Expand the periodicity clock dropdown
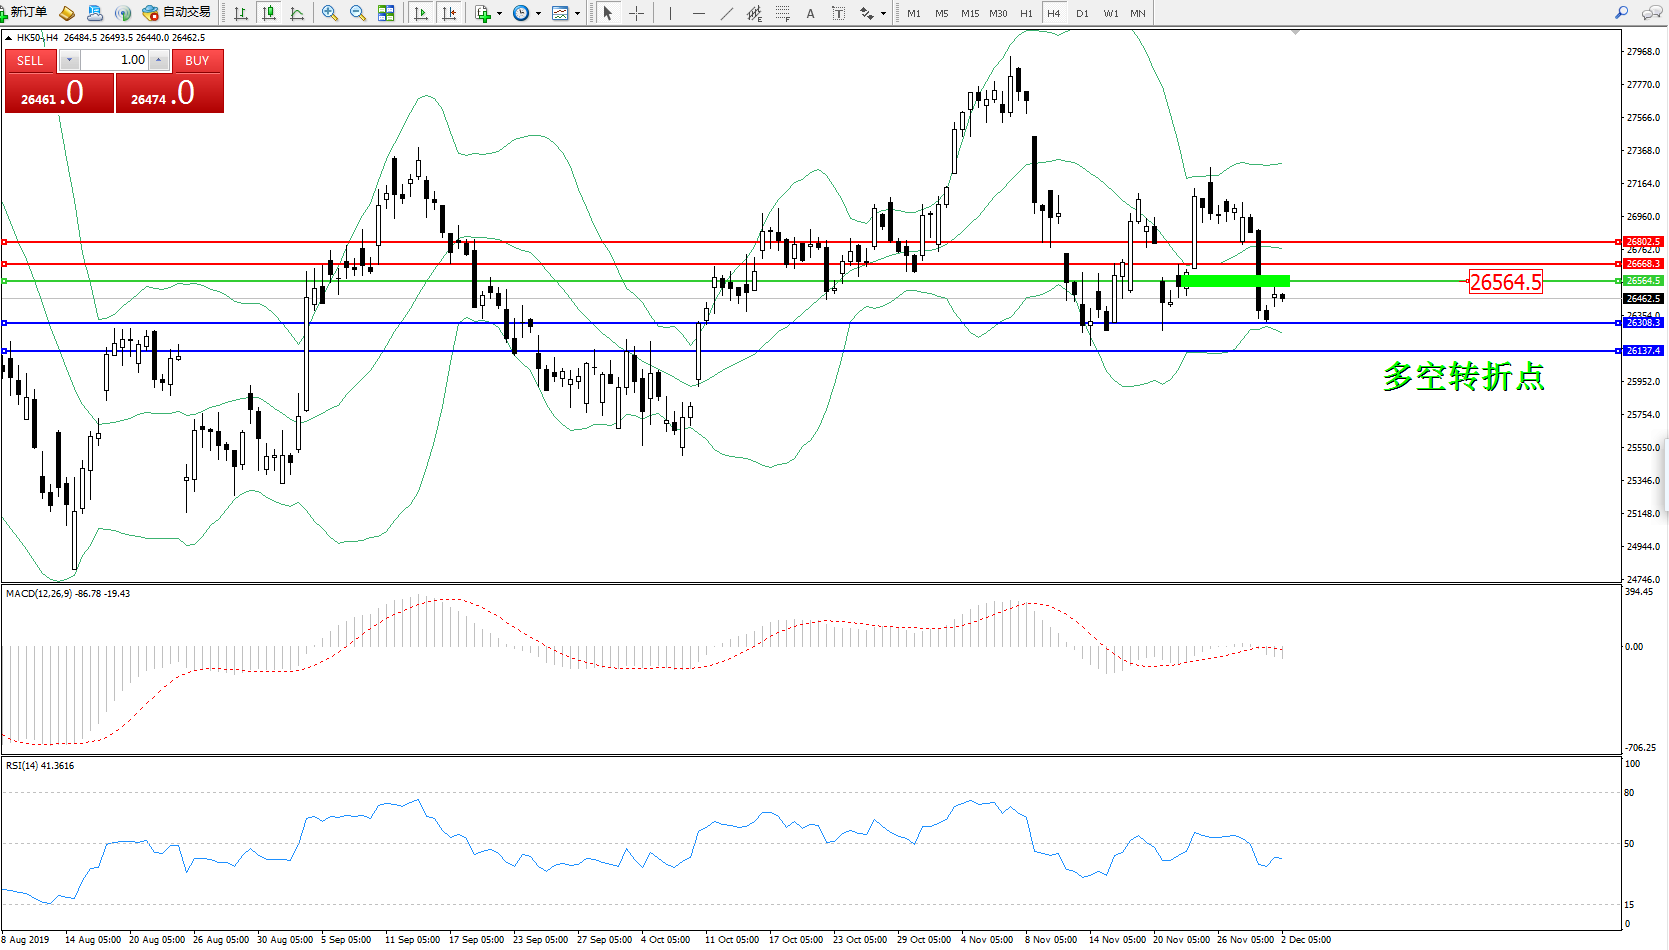This screenshot has height=950, width=1669. [x=538, y=13]
